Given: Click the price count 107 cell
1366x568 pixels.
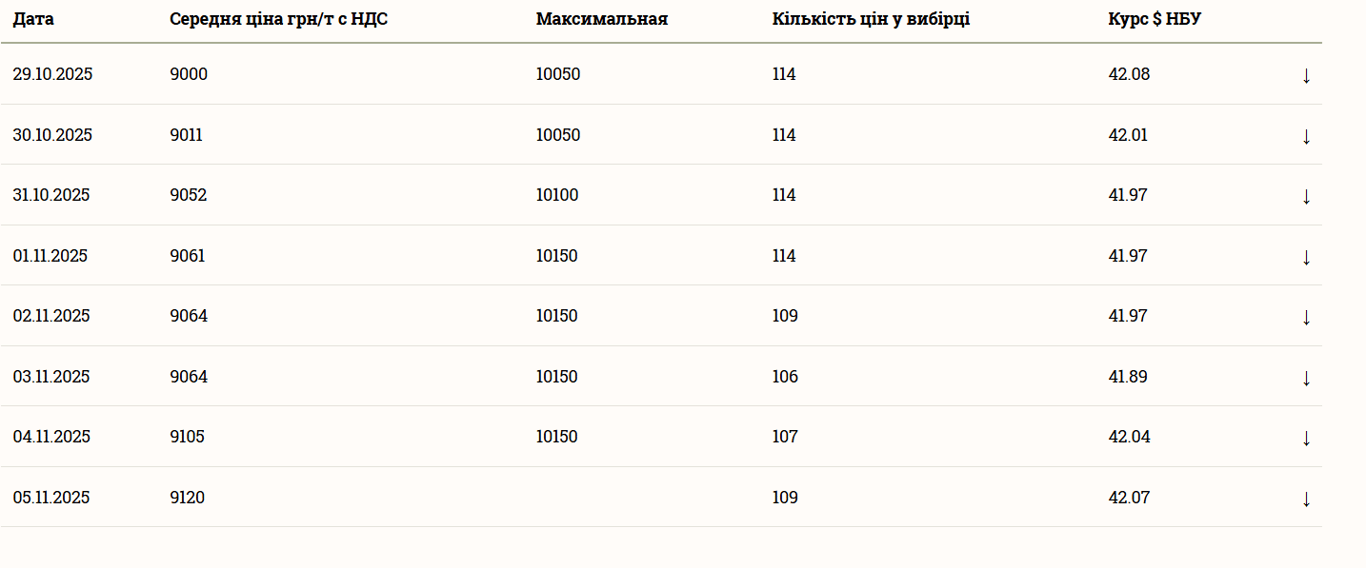Looking at the screenshot, I should 785,437.
